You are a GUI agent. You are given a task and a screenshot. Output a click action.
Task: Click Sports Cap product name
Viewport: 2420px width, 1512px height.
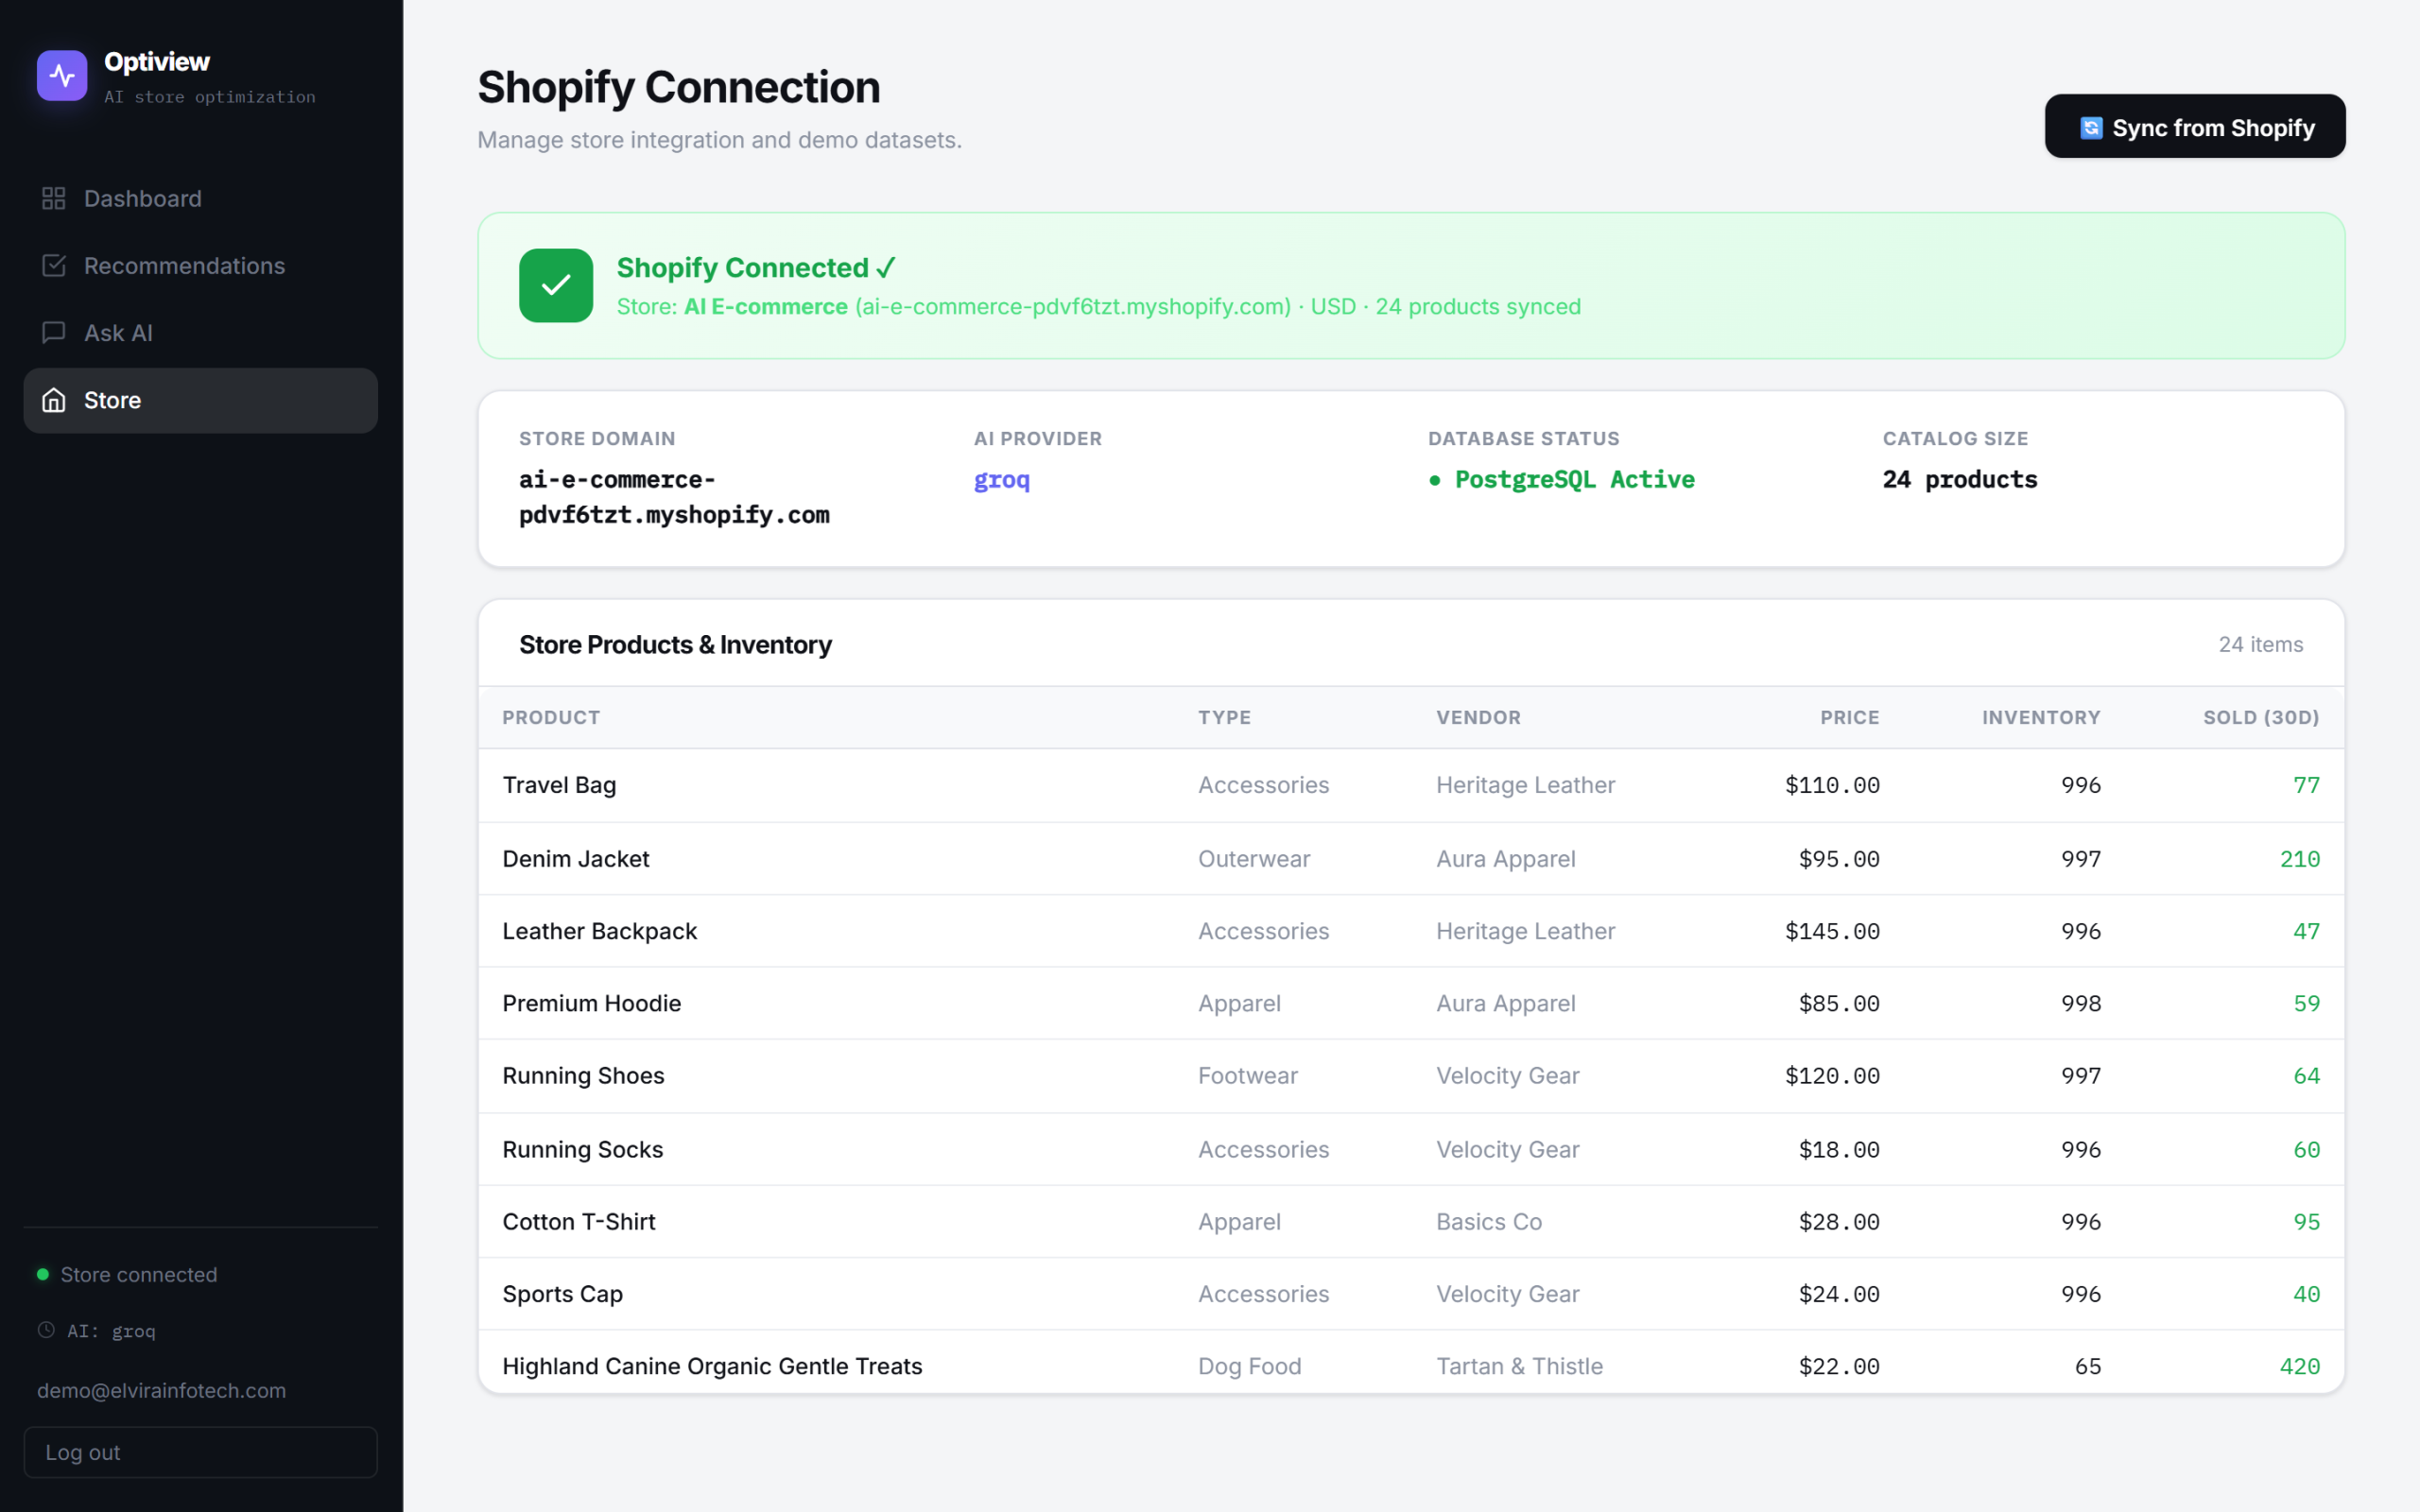point(563,1294)
